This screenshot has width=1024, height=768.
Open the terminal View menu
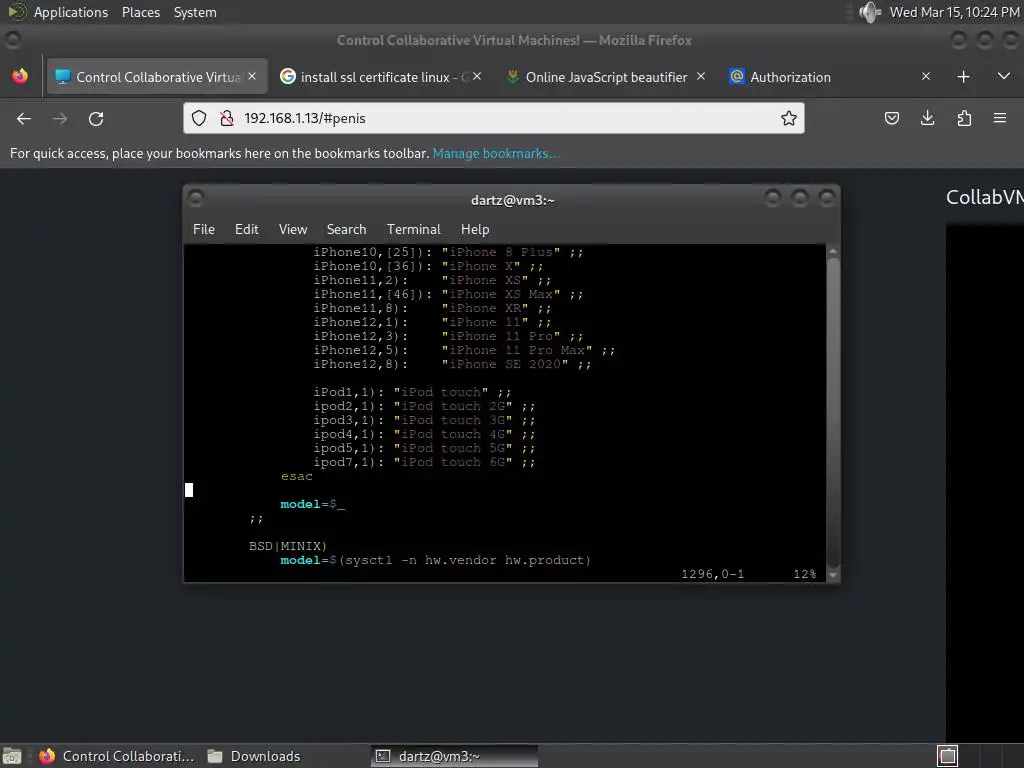point(293,229)
